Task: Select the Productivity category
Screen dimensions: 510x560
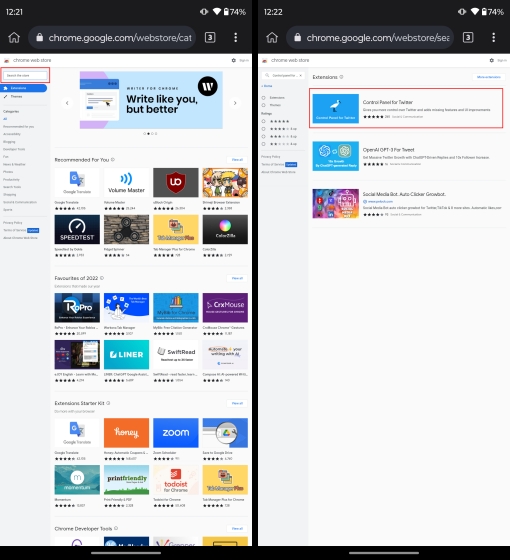Action: pos(11,179)
